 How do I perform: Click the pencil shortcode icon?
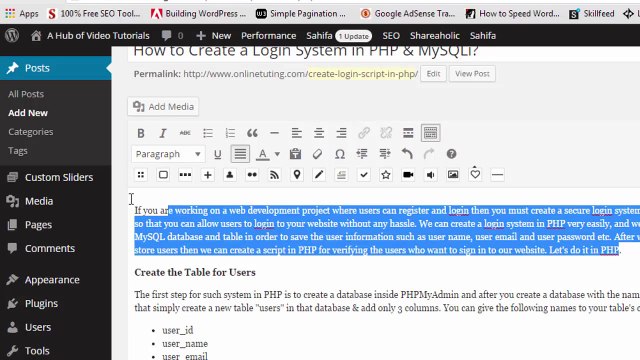319,175
